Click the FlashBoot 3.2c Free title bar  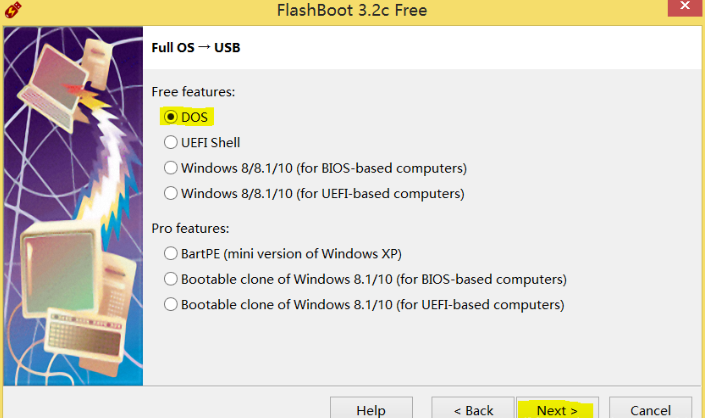(352, 10)
